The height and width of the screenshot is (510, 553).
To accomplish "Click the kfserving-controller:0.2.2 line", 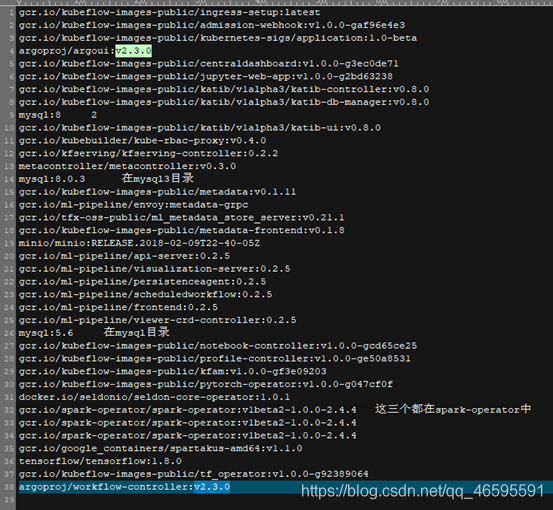I will click(x=148, y=153).
